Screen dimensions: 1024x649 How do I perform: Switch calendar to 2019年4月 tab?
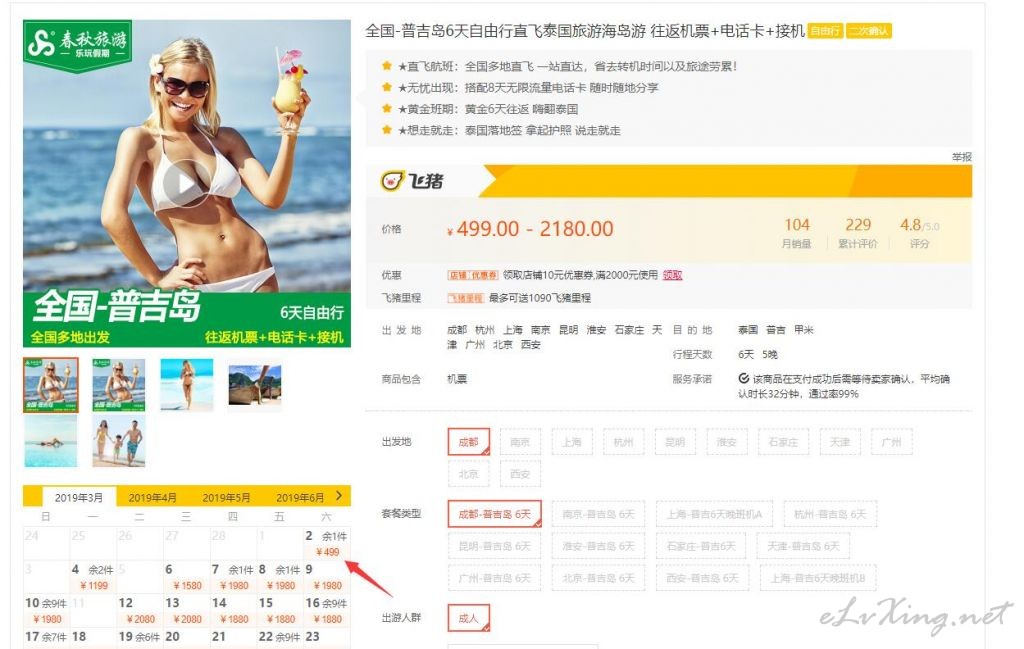pyautogui.click(x=153, y=498)
